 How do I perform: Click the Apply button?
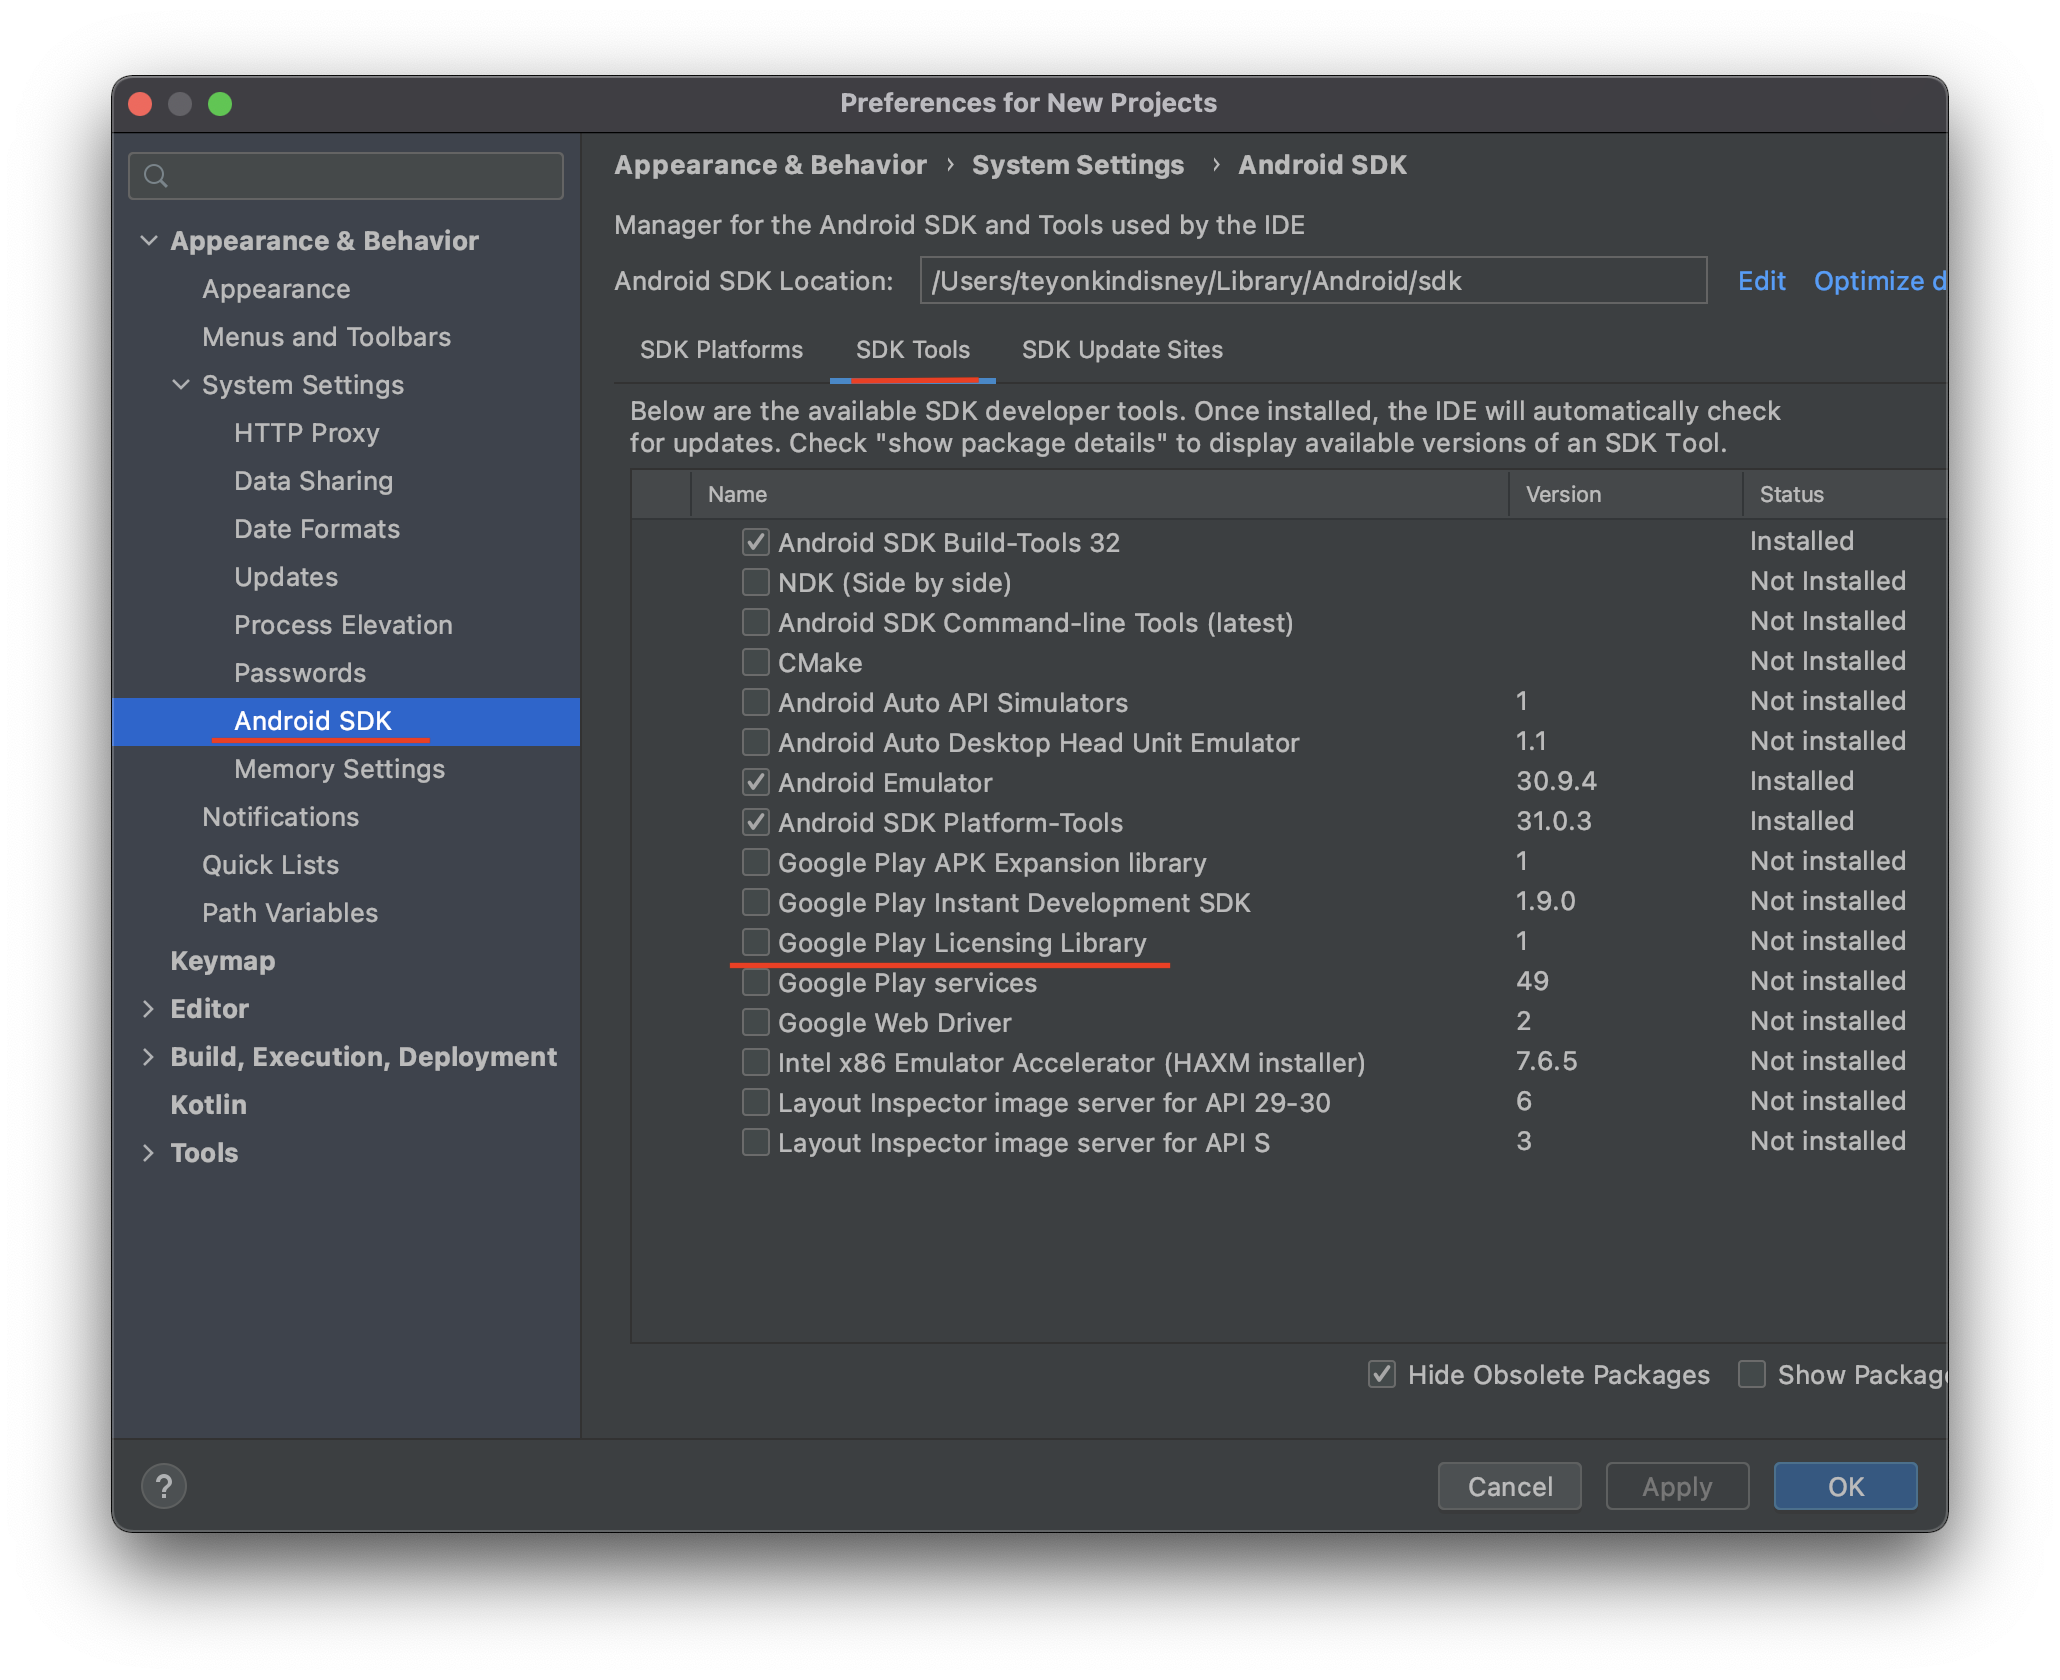click(1678, 1486)
